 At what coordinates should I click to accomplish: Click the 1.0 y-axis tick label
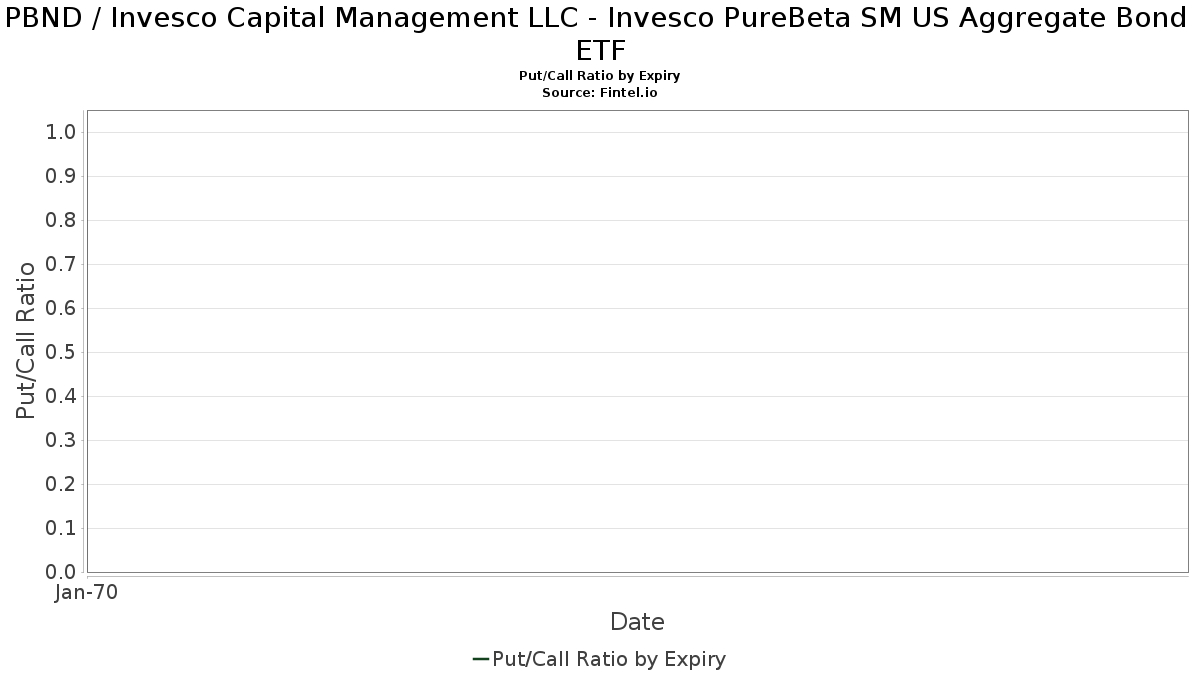click(x=61, y=133)
